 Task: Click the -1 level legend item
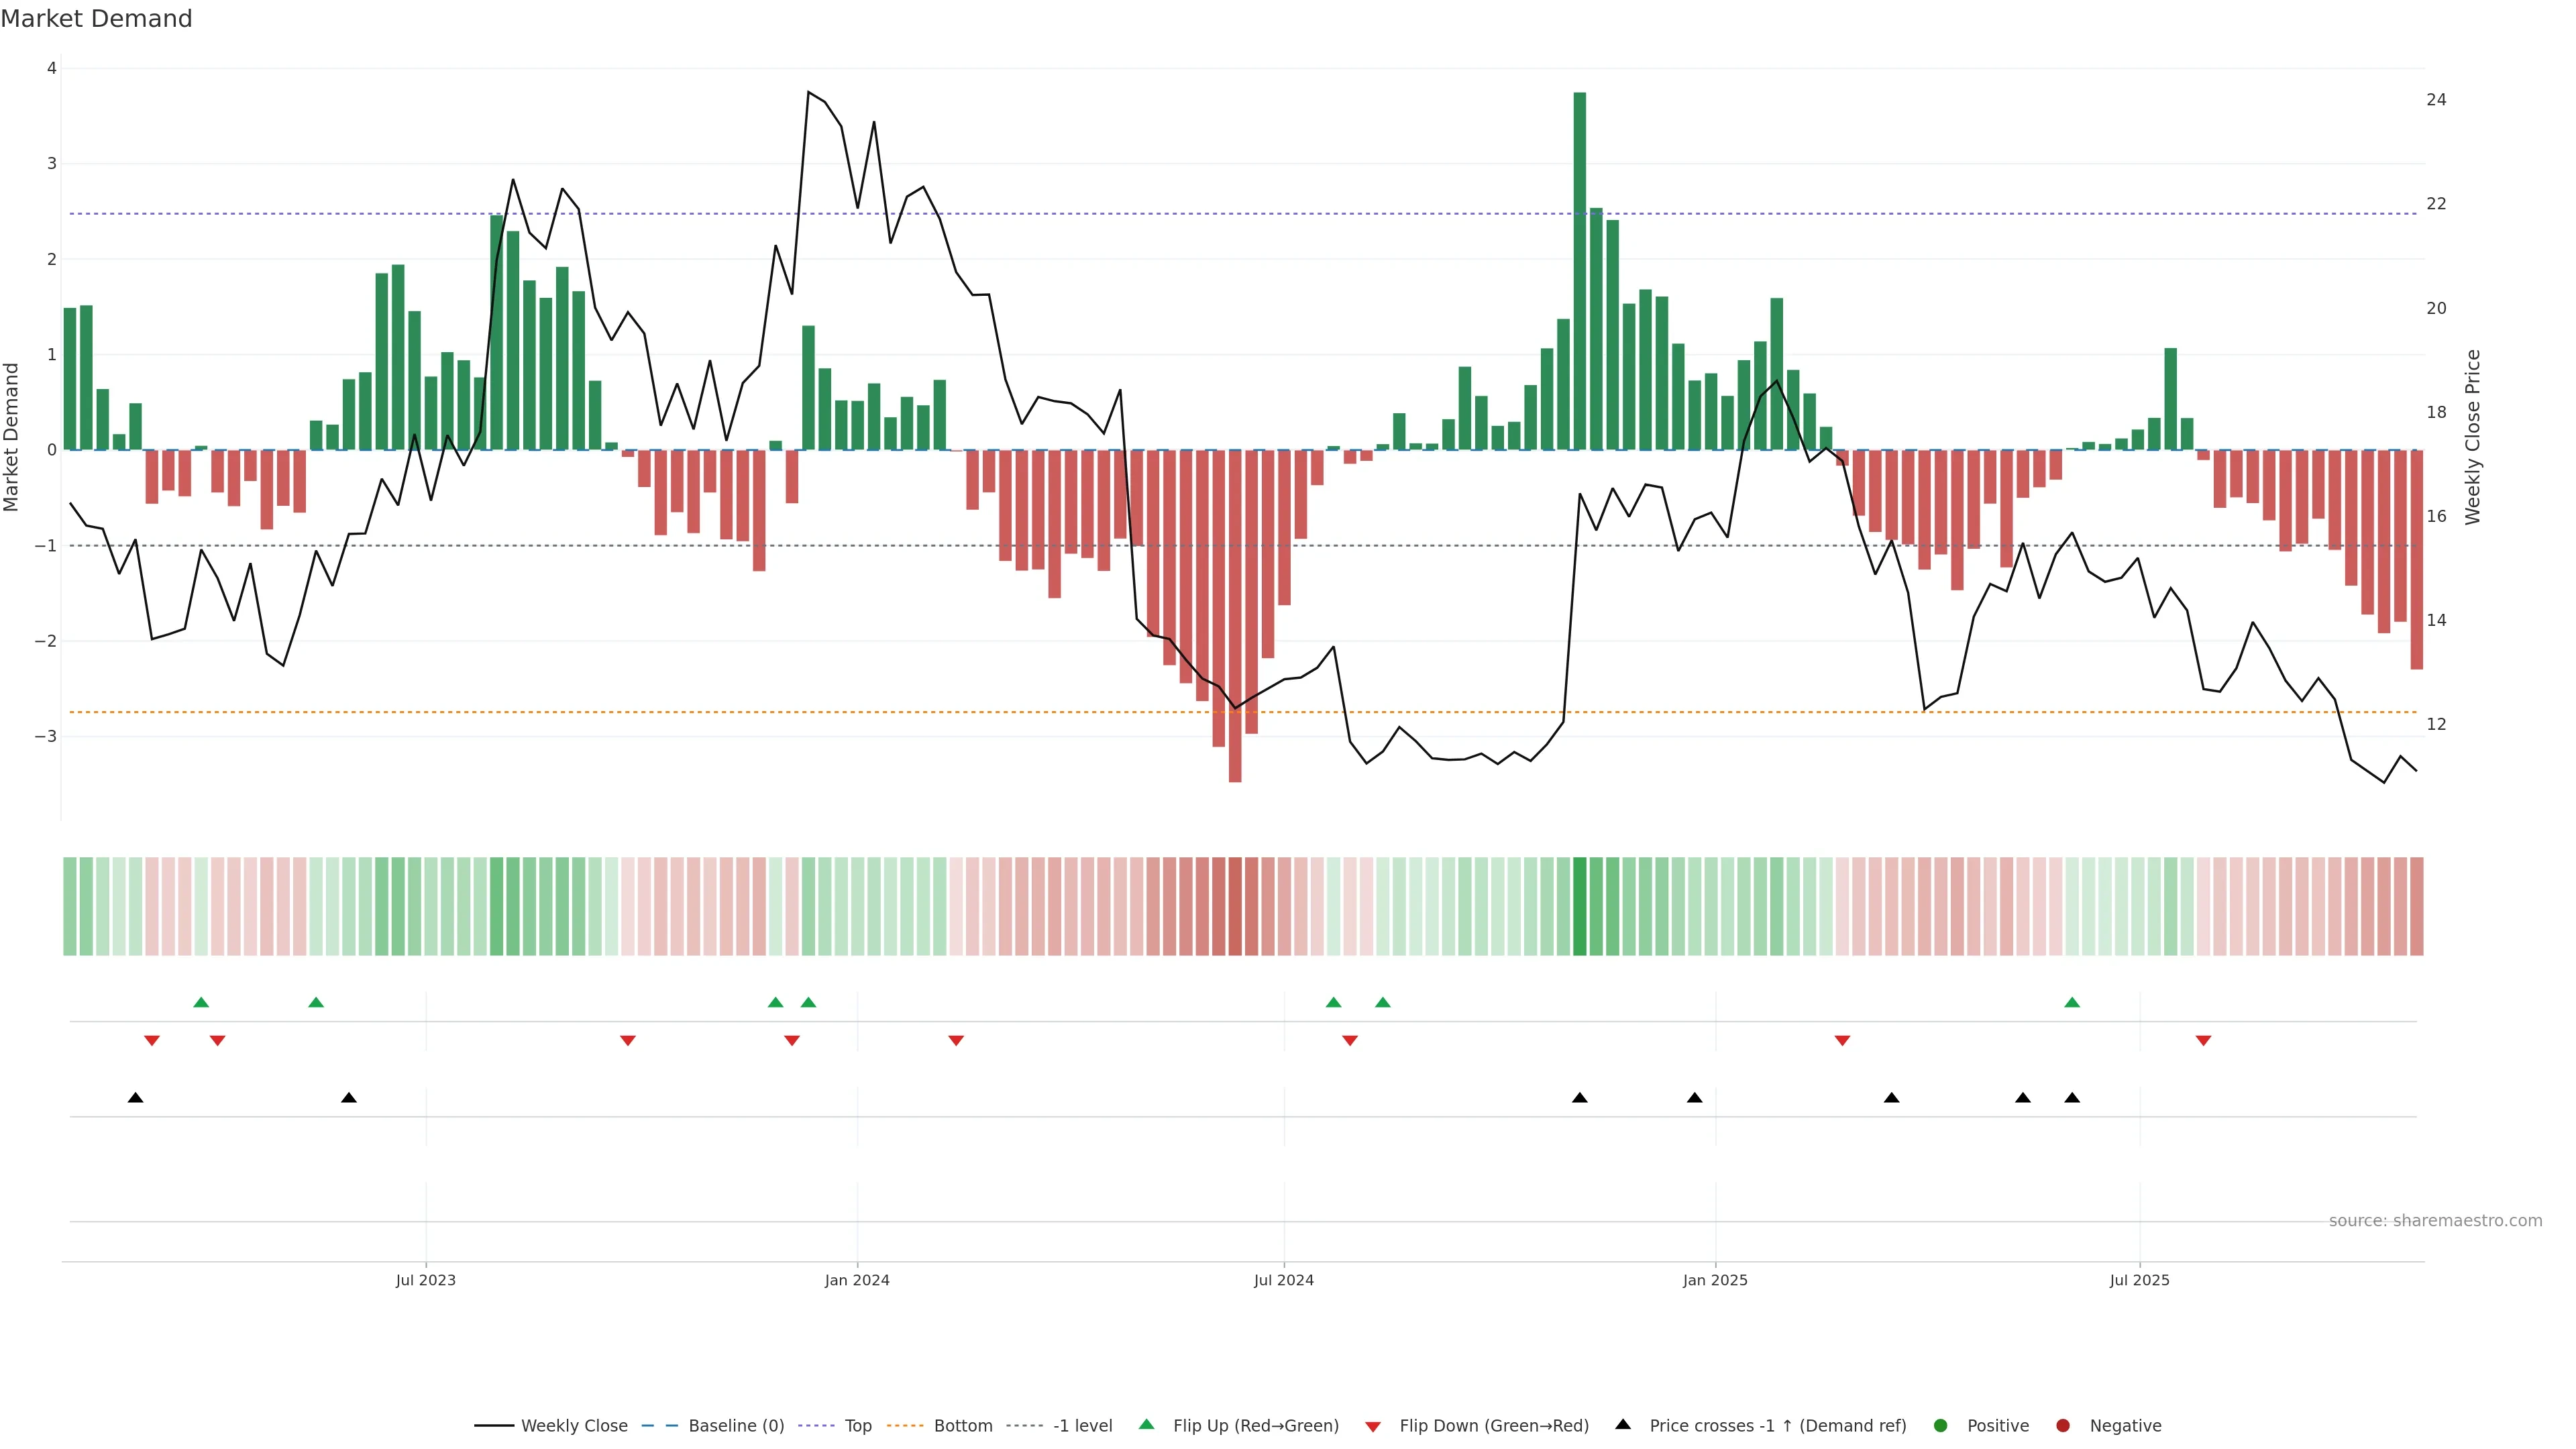[1082, 1425]
